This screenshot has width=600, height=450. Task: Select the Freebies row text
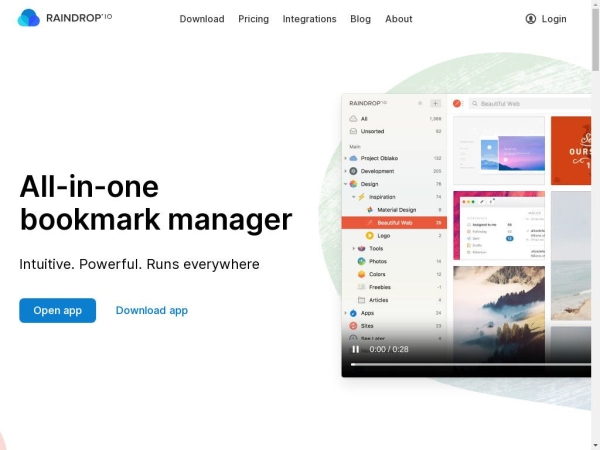point(380,287)
